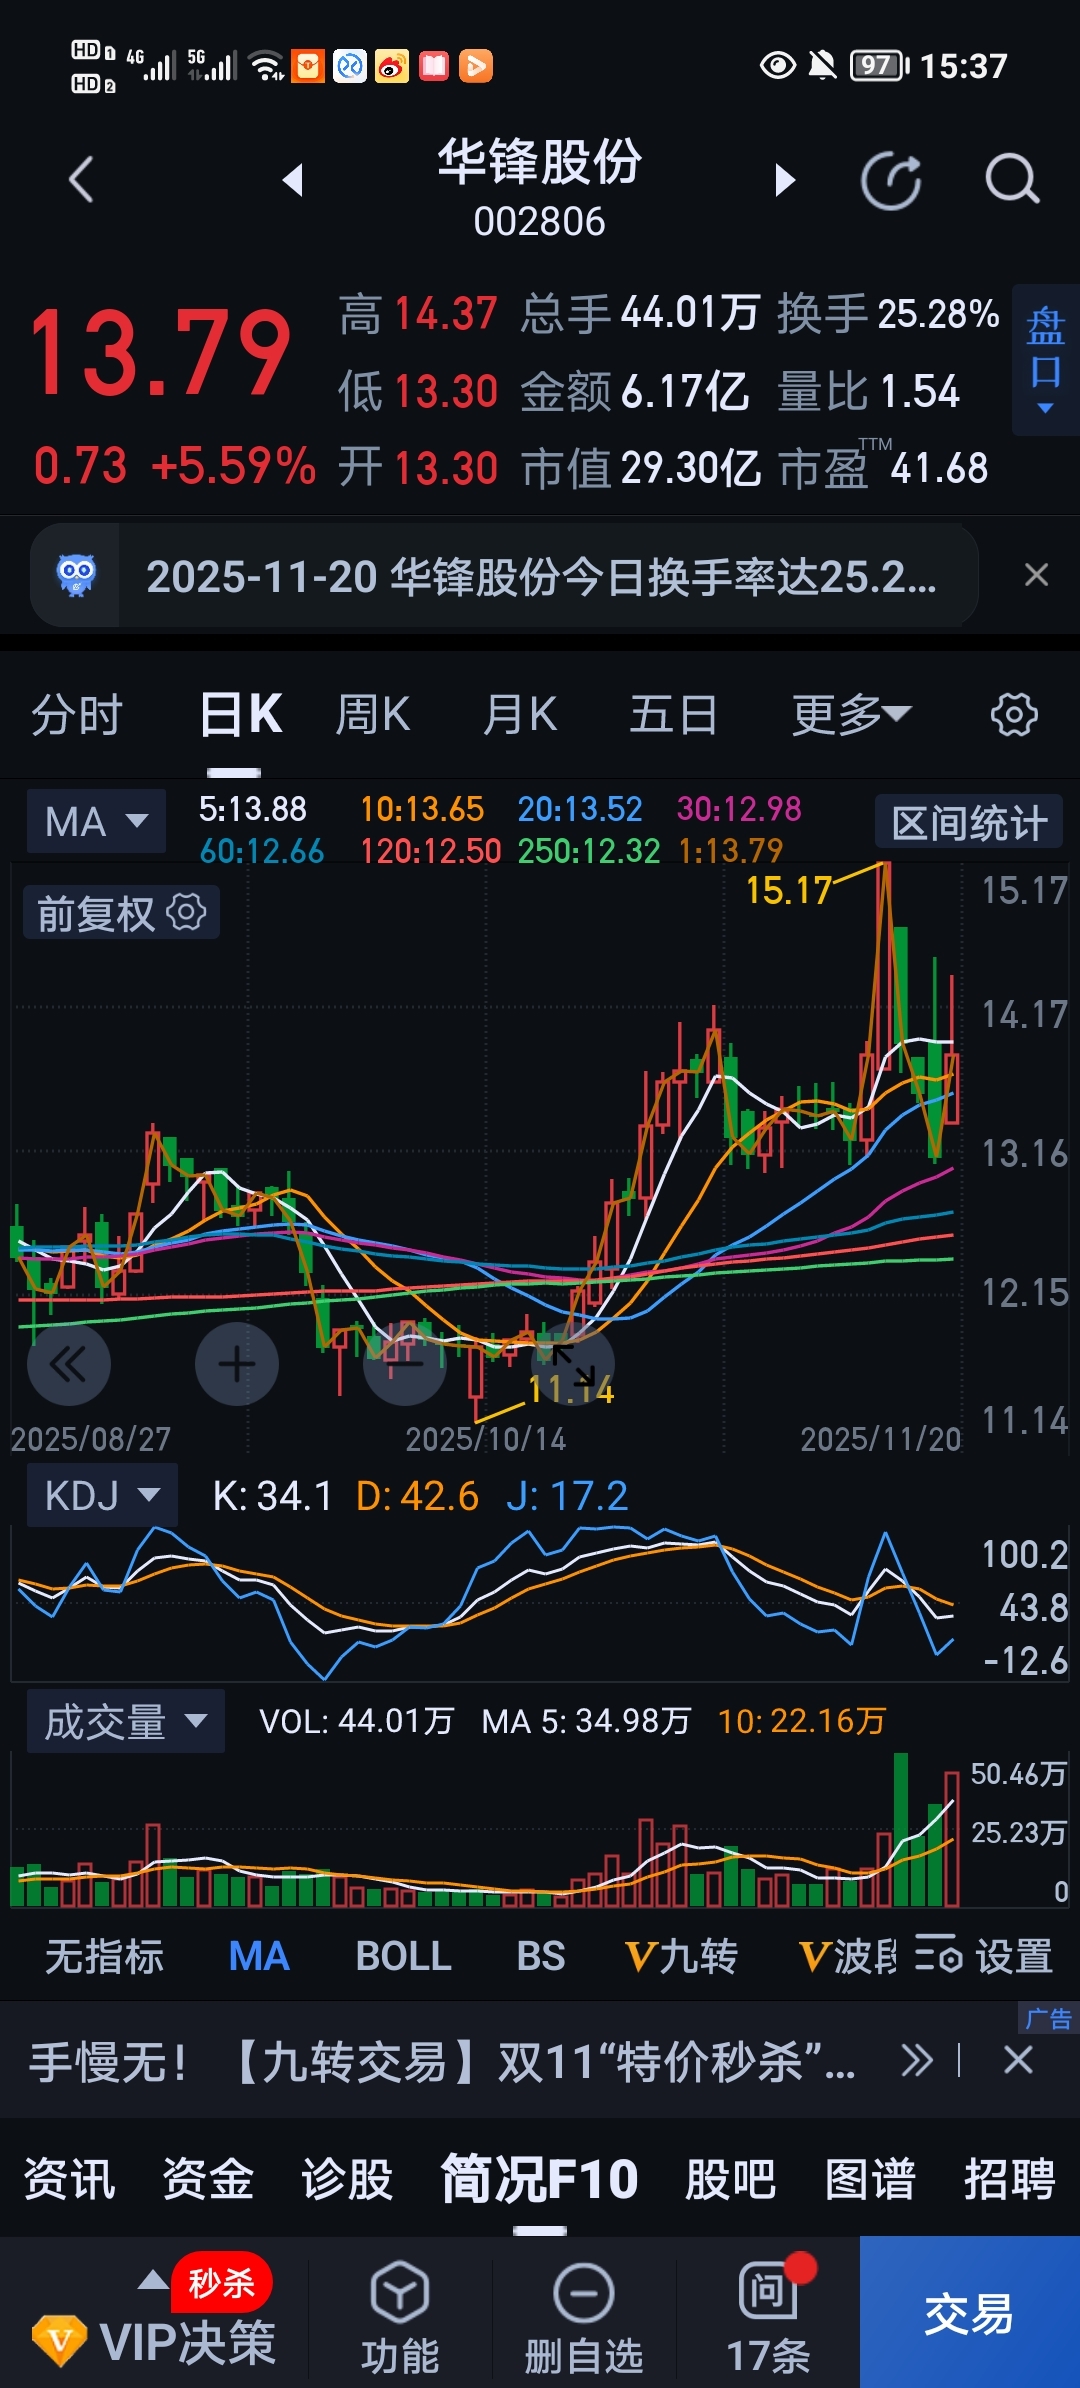This screenshot has height=2388, width=1080.
Task: Tap the owl news assistant icon
Action: (76, 576)
